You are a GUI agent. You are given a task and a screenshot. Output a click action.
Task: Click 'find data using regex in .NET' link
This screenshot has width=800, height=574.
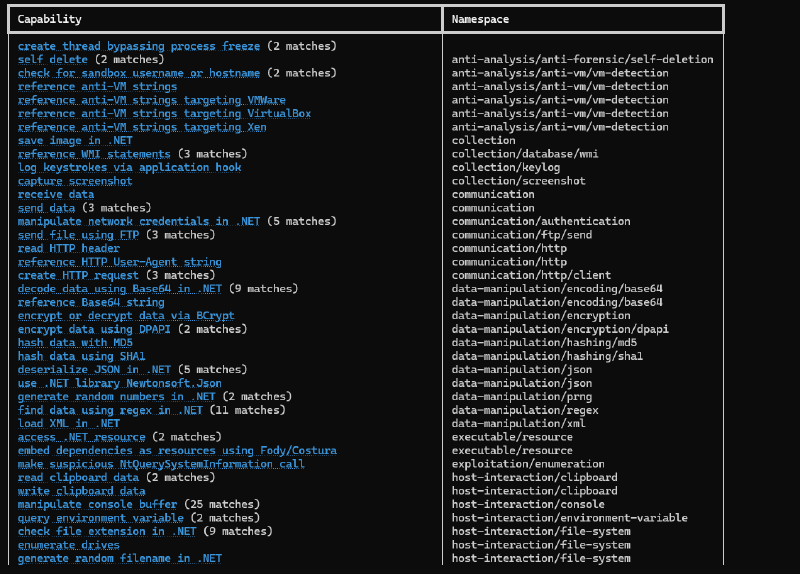[x=110, y=411]
